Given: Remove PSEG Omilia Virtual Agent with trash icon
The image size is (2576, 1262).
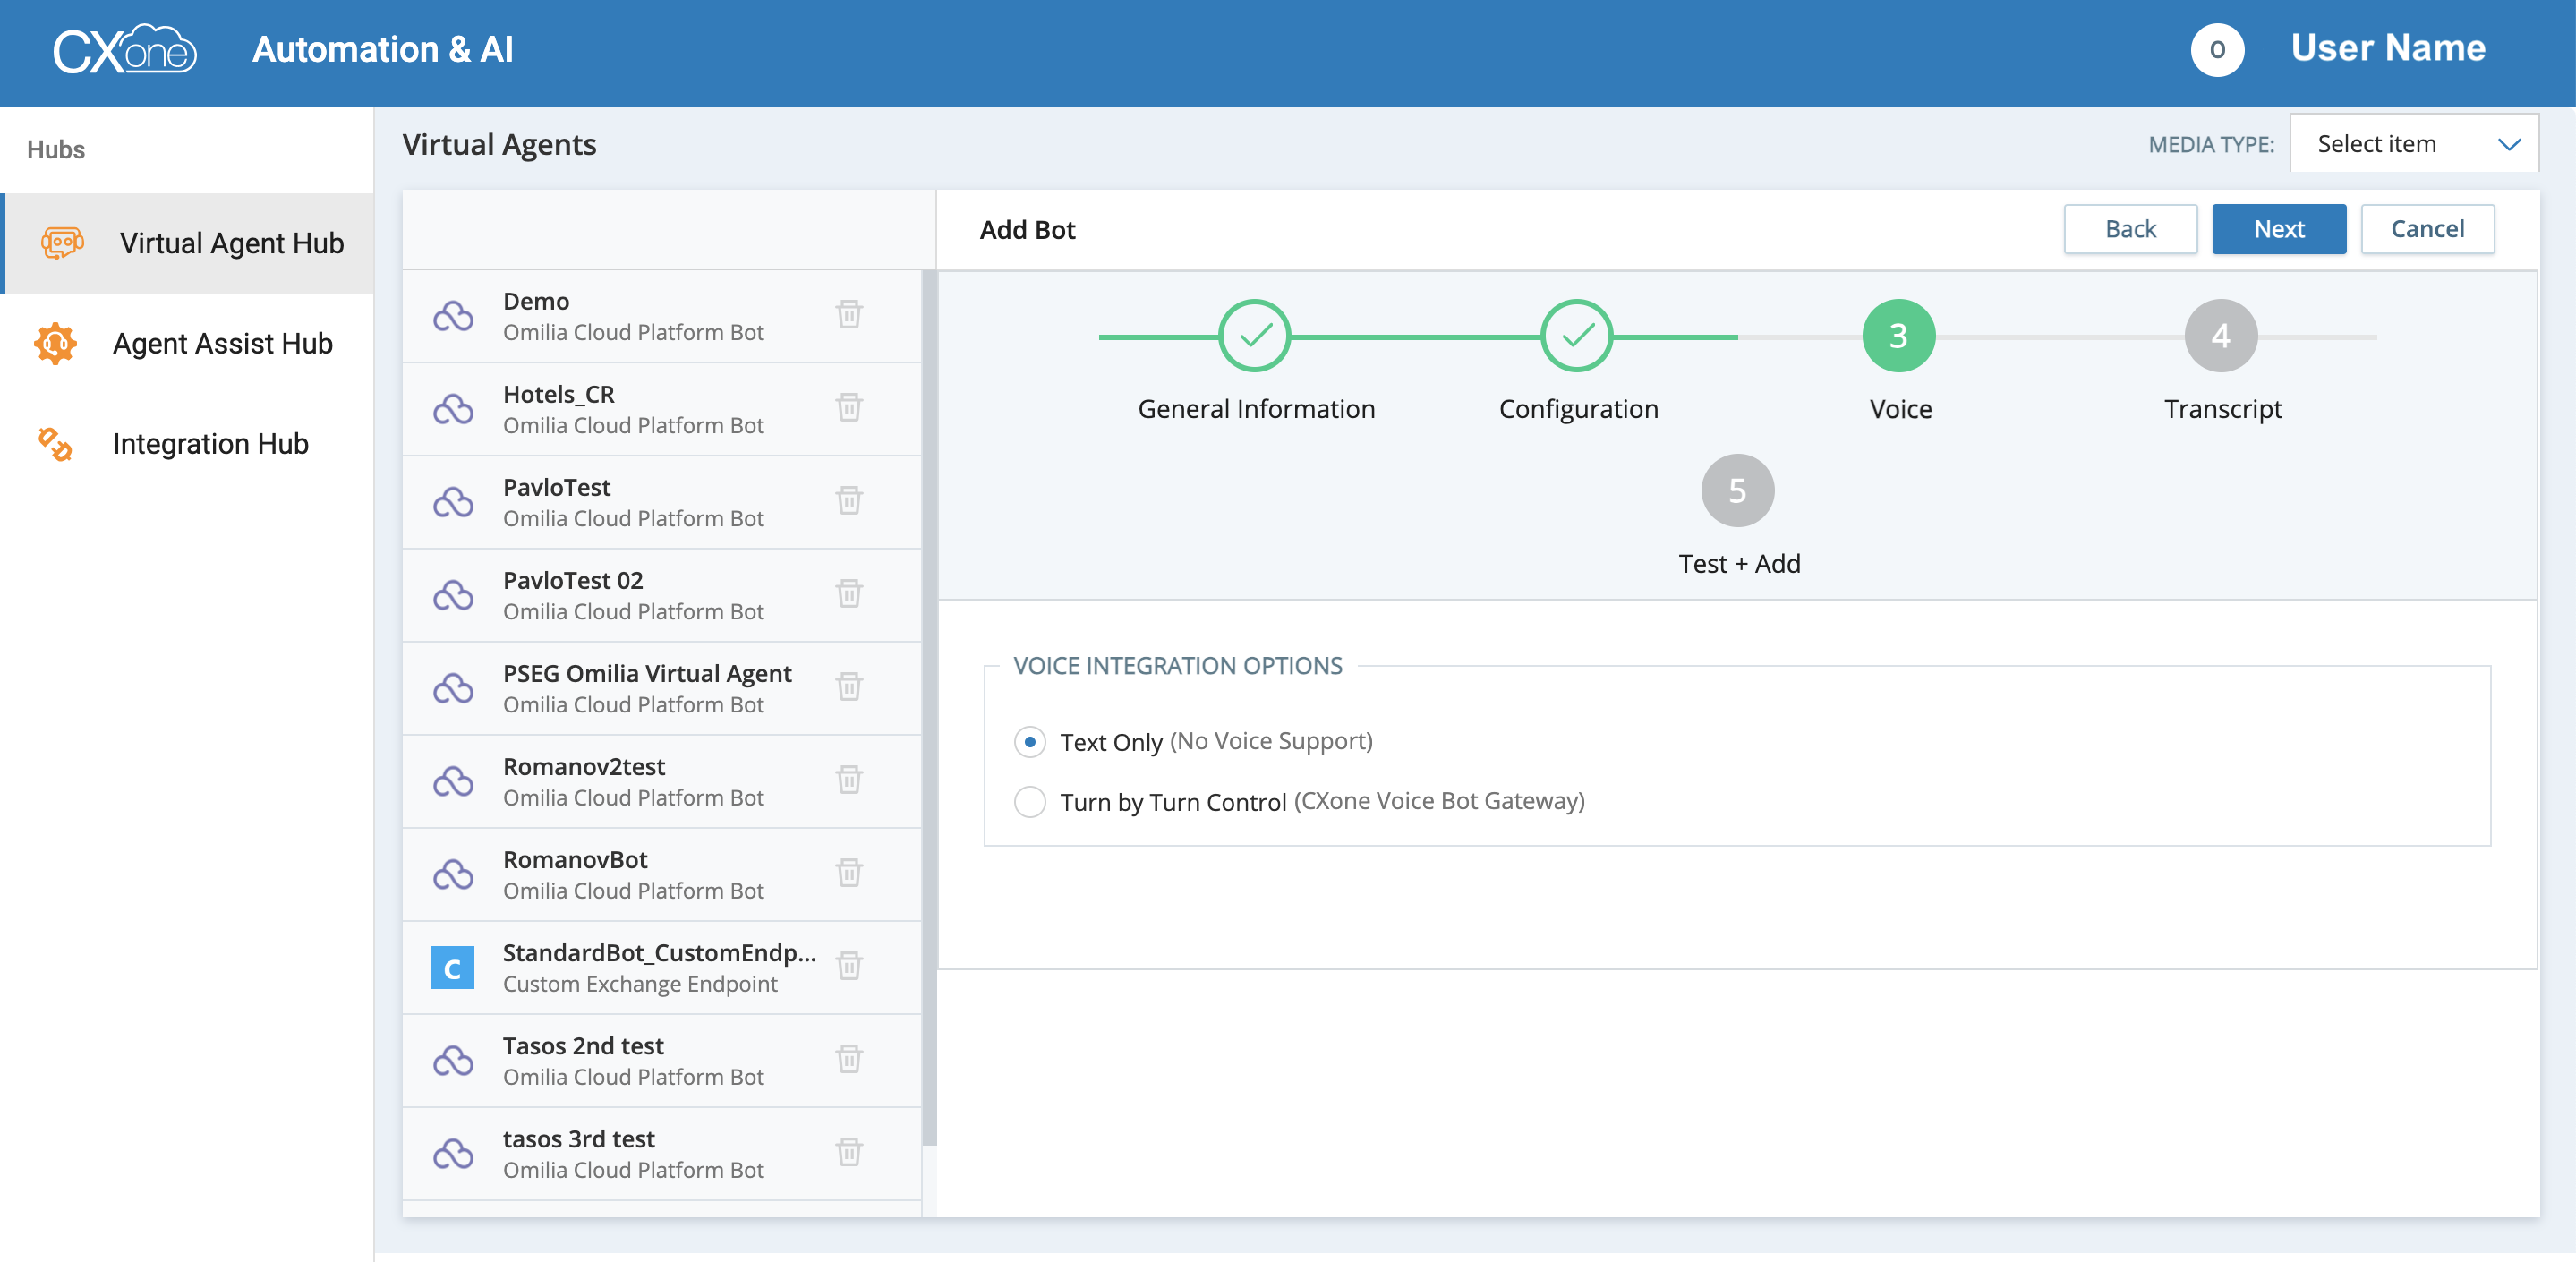Looking at the screenshot, I should pos(849,686).
